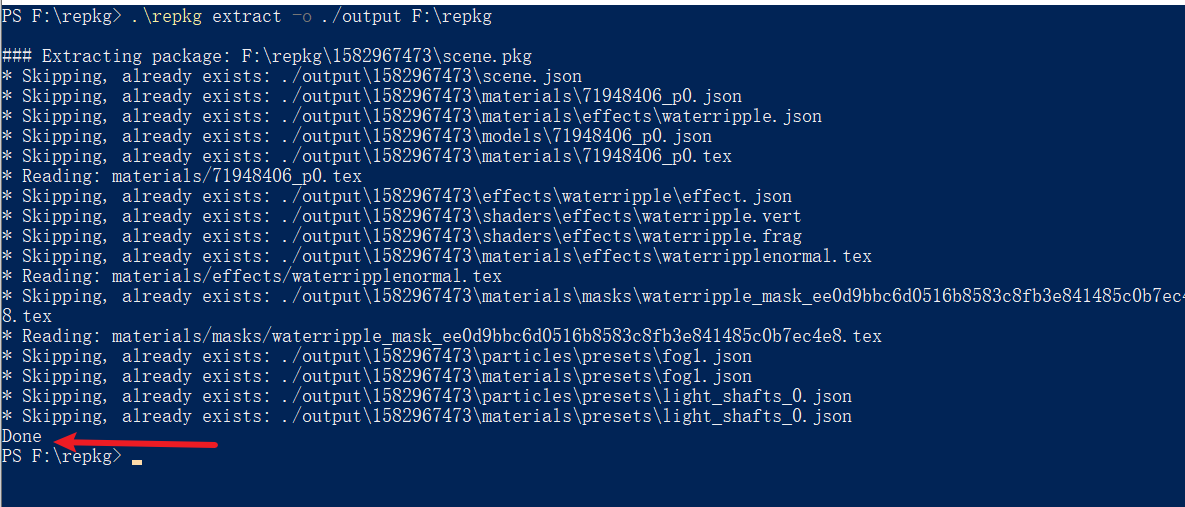
Task: Click the final "PS F:\repkg>" prompt
Action: pos(61,457)
